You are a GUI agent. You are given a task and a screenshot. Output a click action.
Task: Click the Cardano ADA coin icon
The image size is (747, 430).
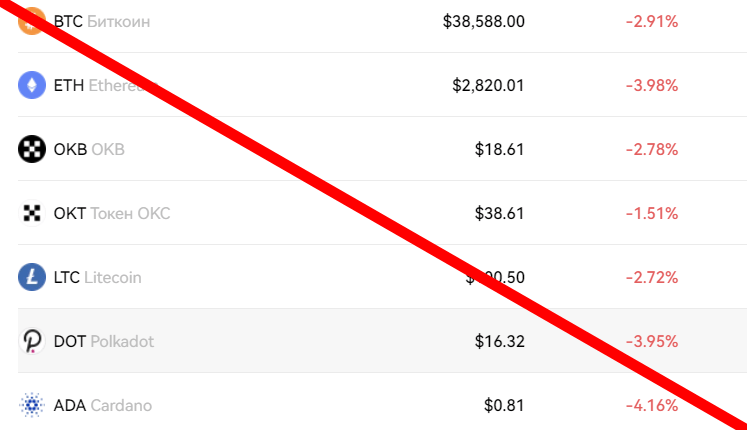32,405
